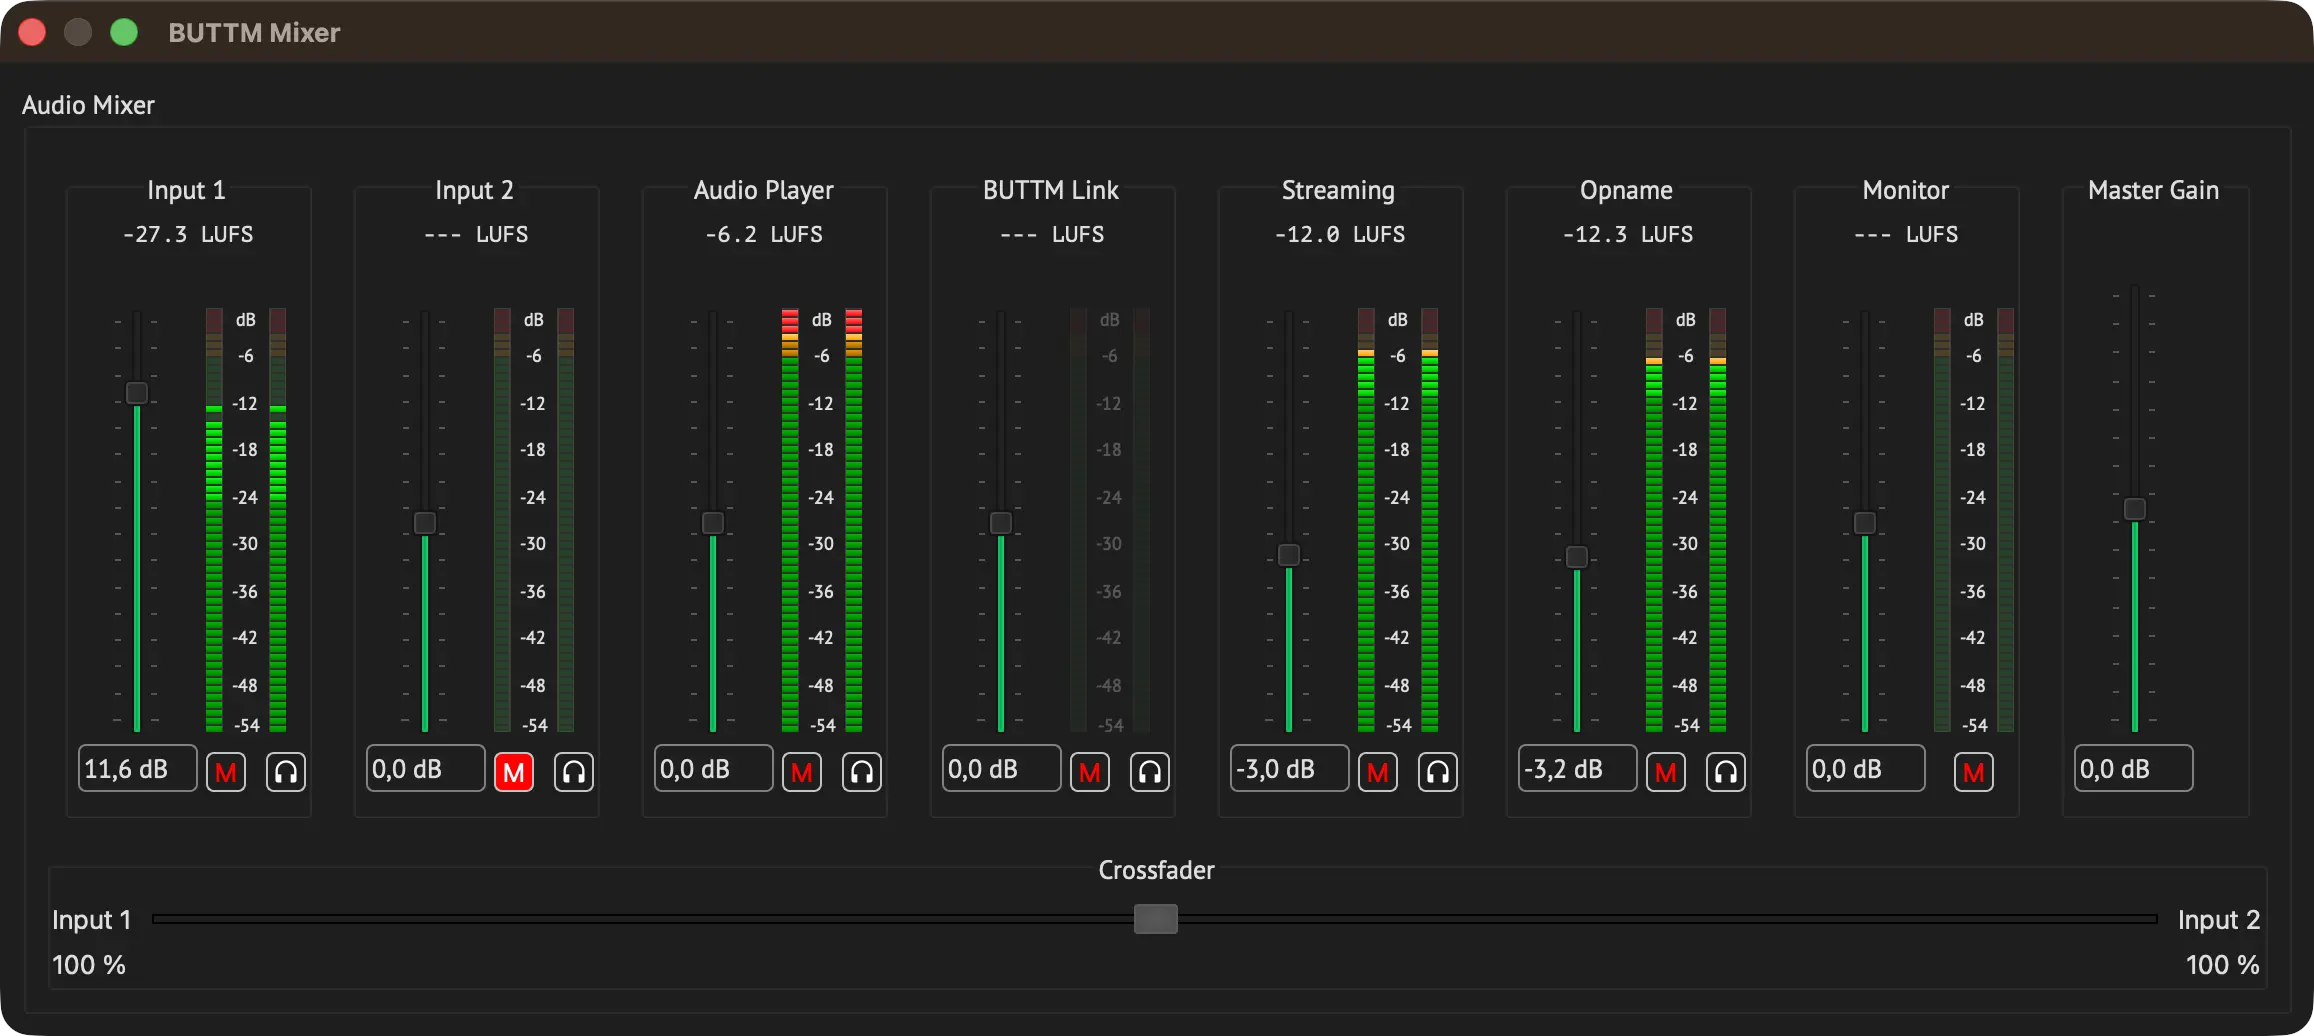This screenshot has width=2314, height=1036.
Task: Click the Streaming fader handle
Action: click(x=1289, y=555)
